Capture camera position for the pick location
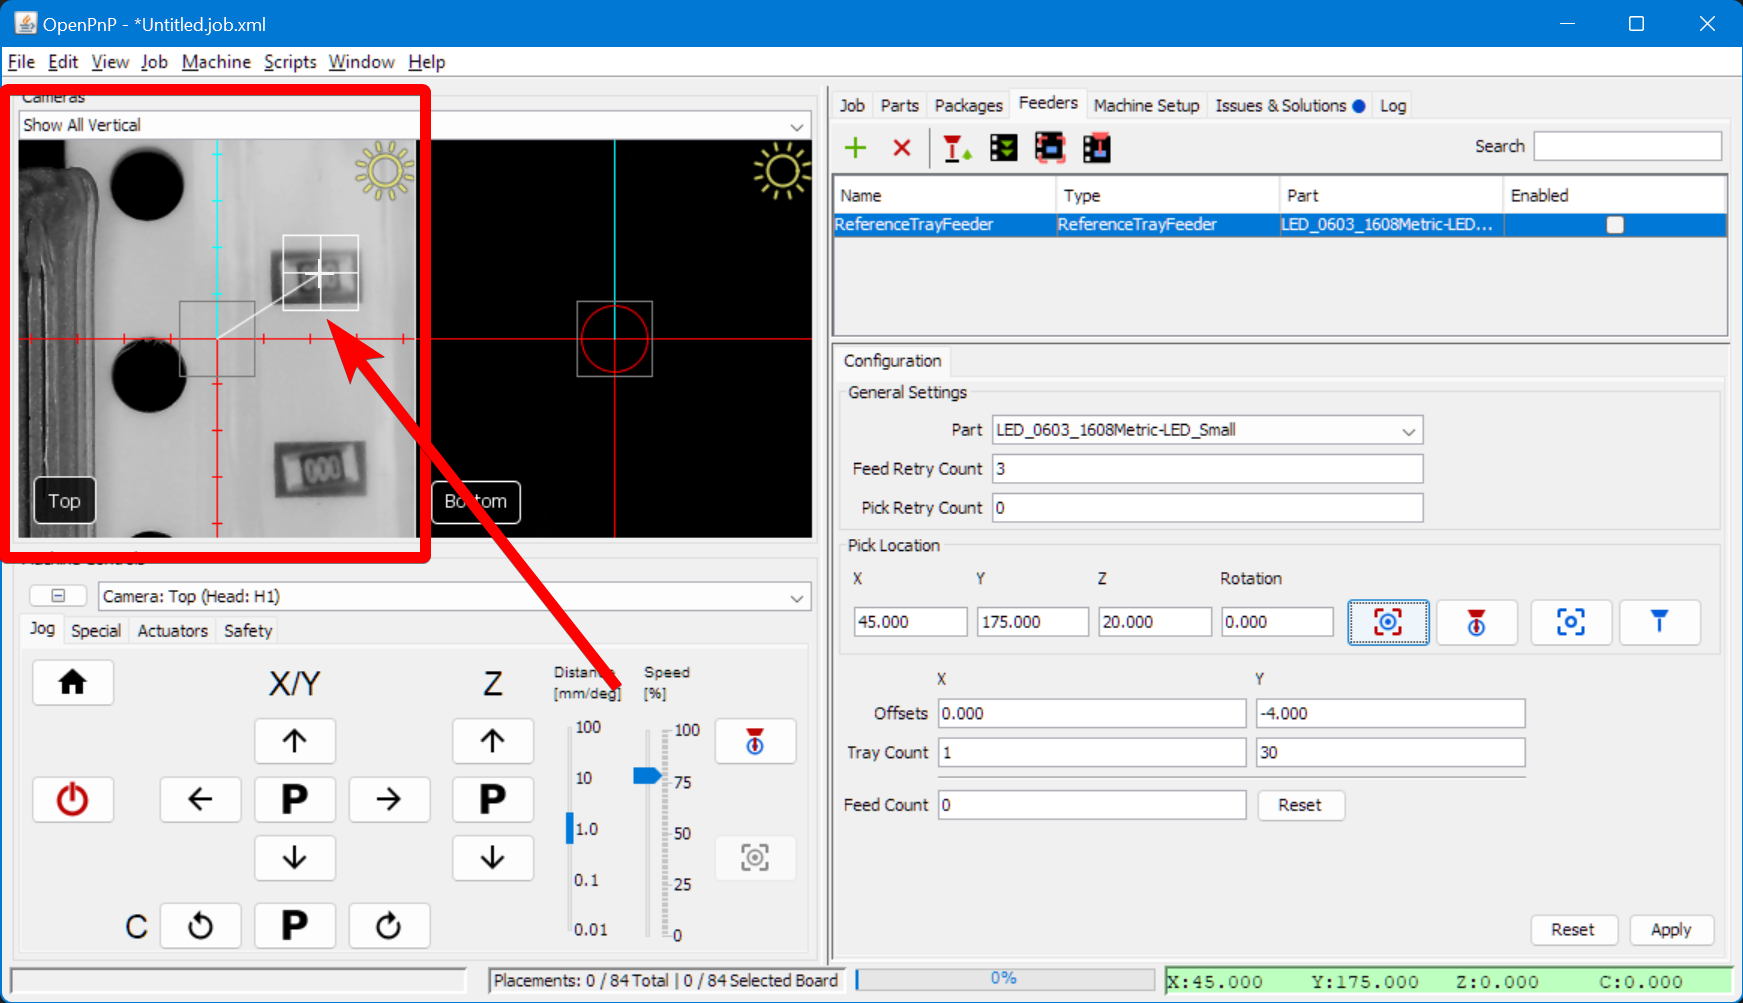The image size is (1743, 1003). click(1388, 622)
